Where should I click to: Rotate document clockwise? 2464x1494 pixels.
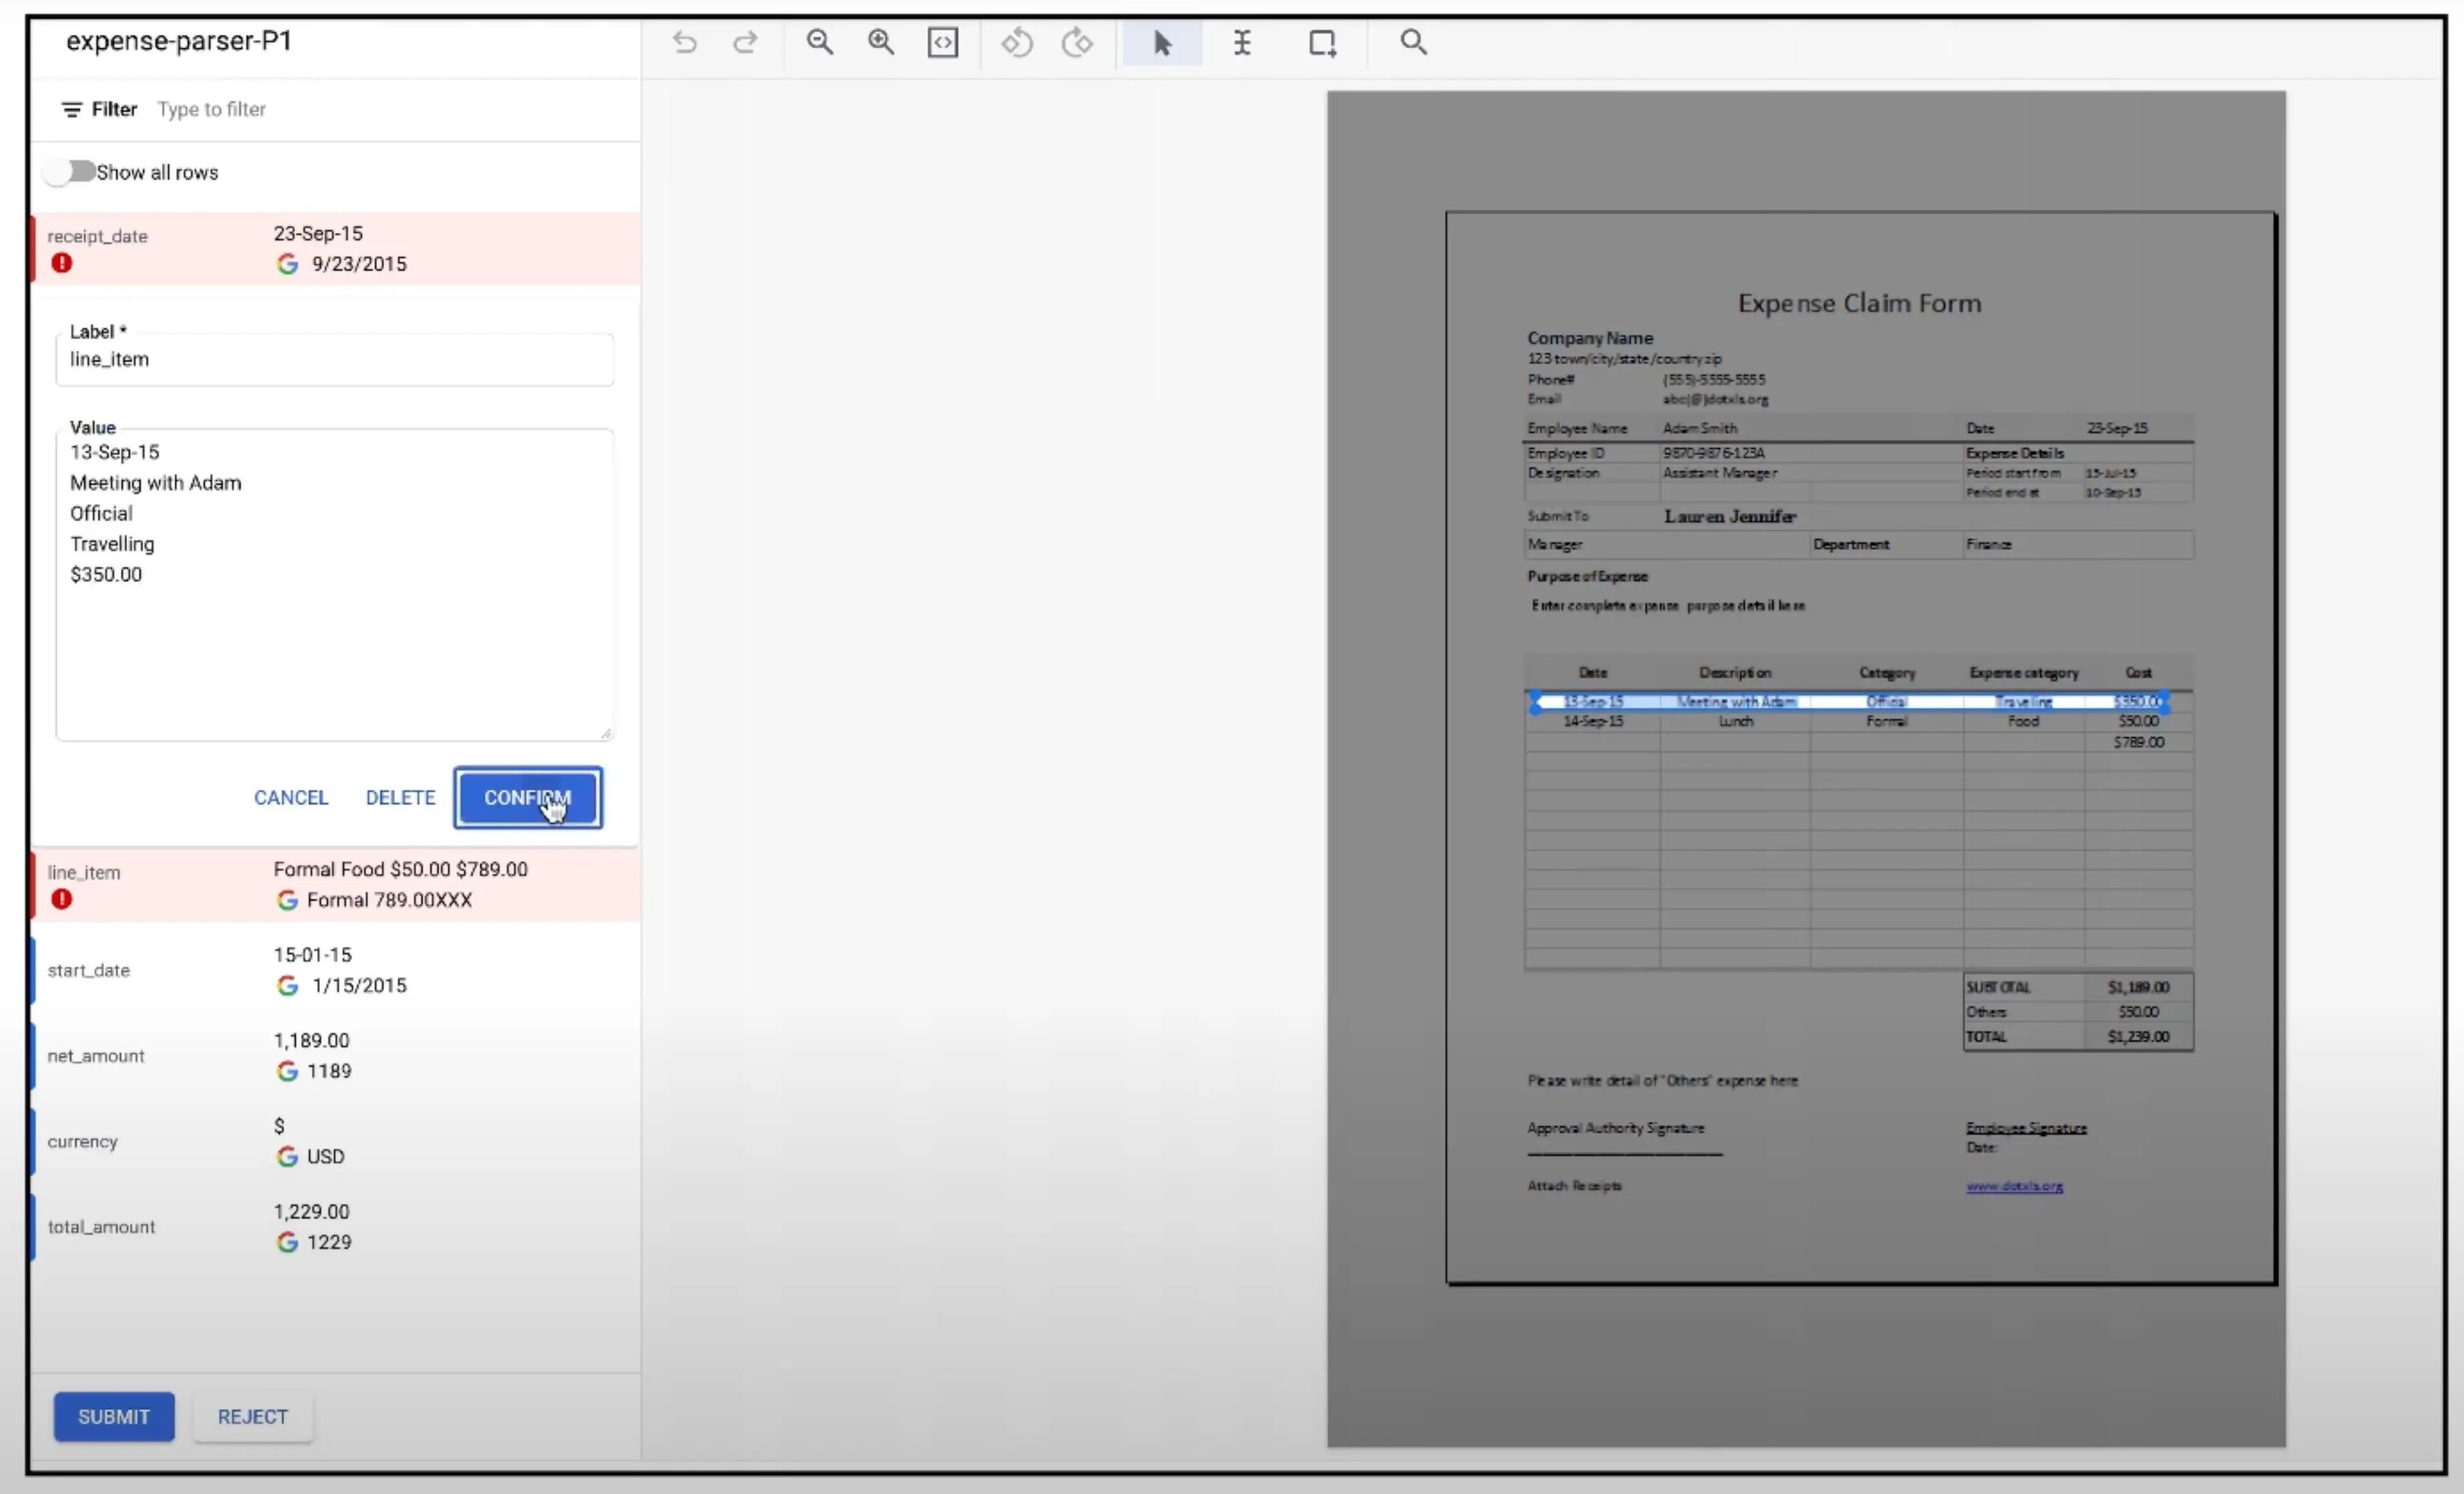pos(1077,43)
